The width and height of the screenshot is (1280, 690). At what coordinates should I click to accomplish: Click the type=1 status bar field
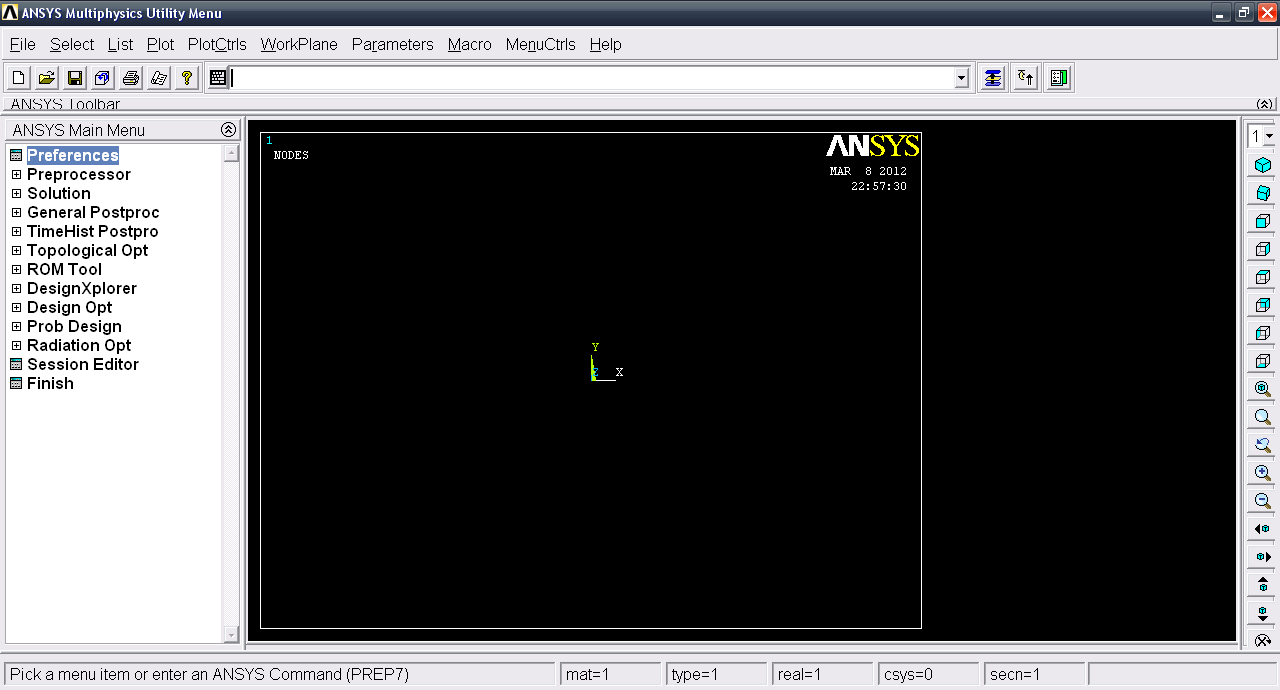coord(716,674)
